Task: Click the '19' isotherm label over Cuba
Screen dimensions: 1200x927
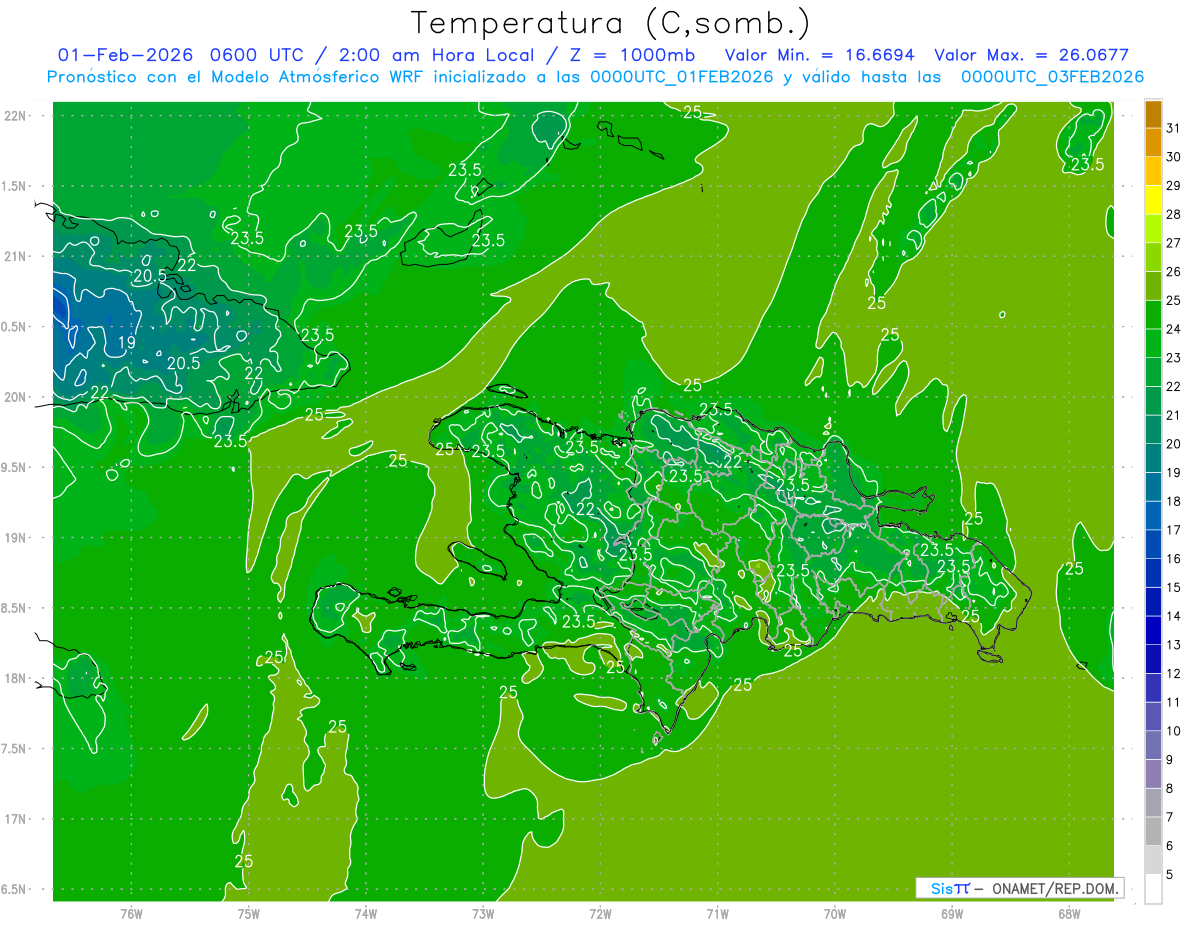Action: click(127, 343)
